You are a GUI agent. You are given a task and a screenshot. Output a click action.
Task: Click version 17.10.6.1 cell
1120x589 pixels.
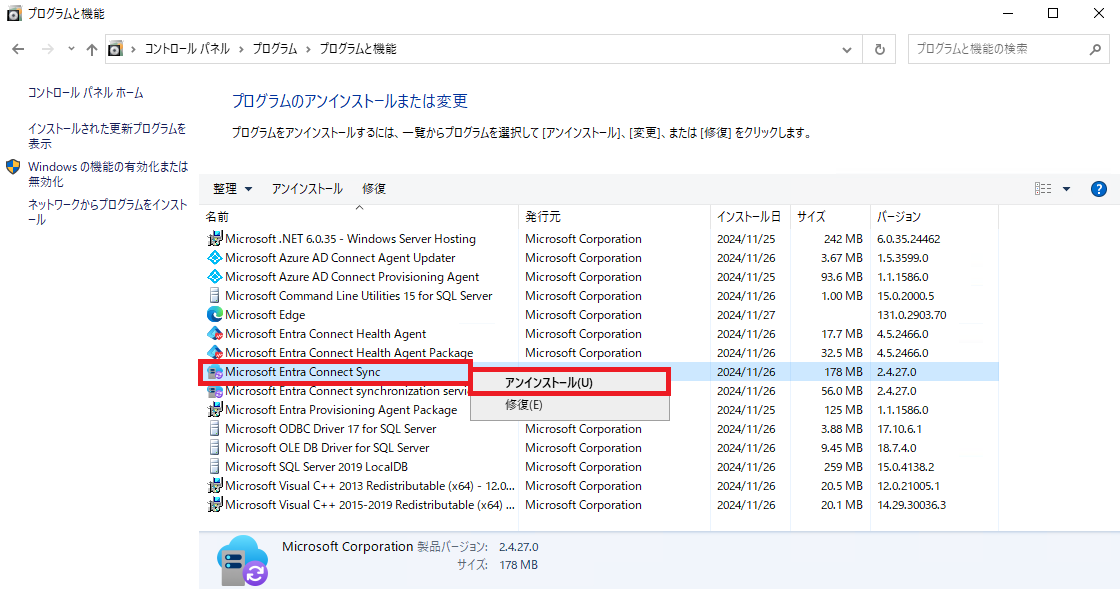899,429
